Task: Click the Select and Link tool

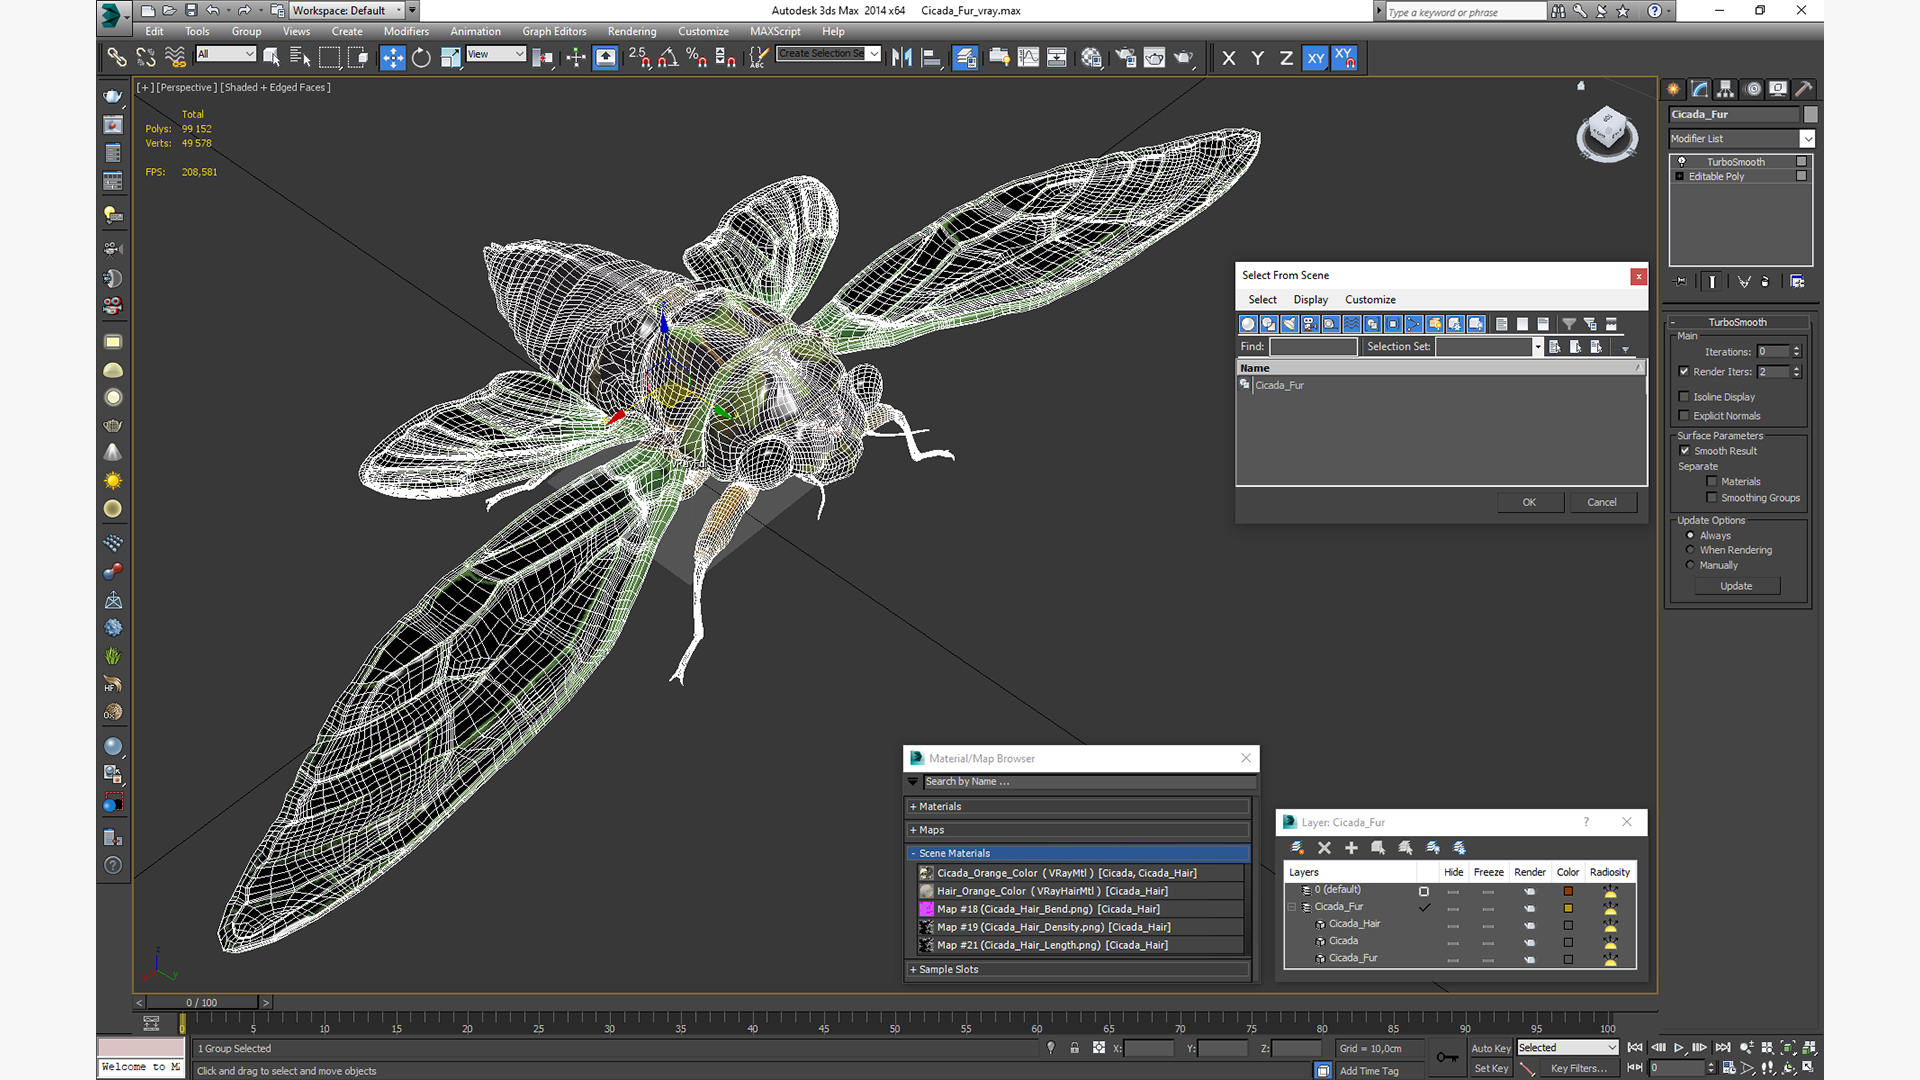Action: point(117,58)
